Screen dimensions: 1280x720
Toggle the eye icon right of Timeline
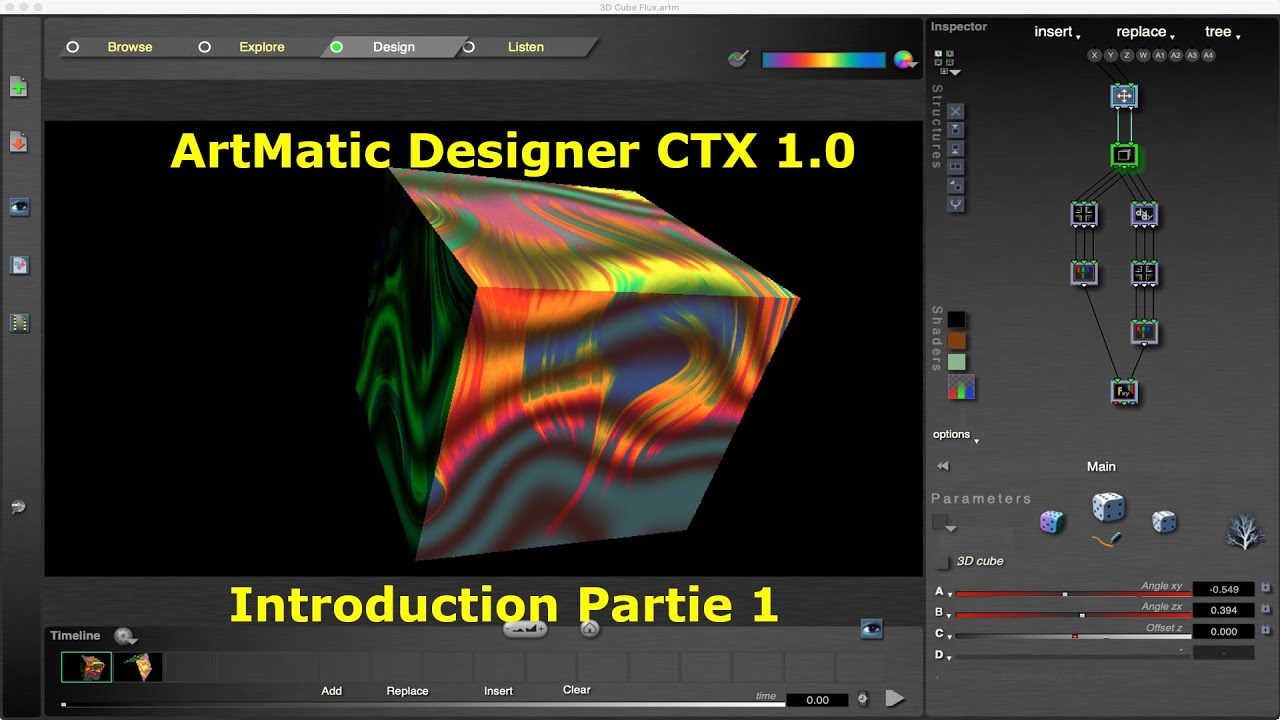pos(872,628)
